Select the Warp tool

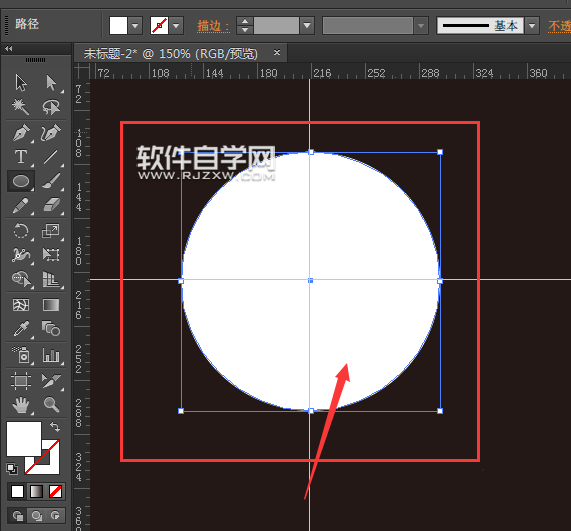[x=21, y=255]
